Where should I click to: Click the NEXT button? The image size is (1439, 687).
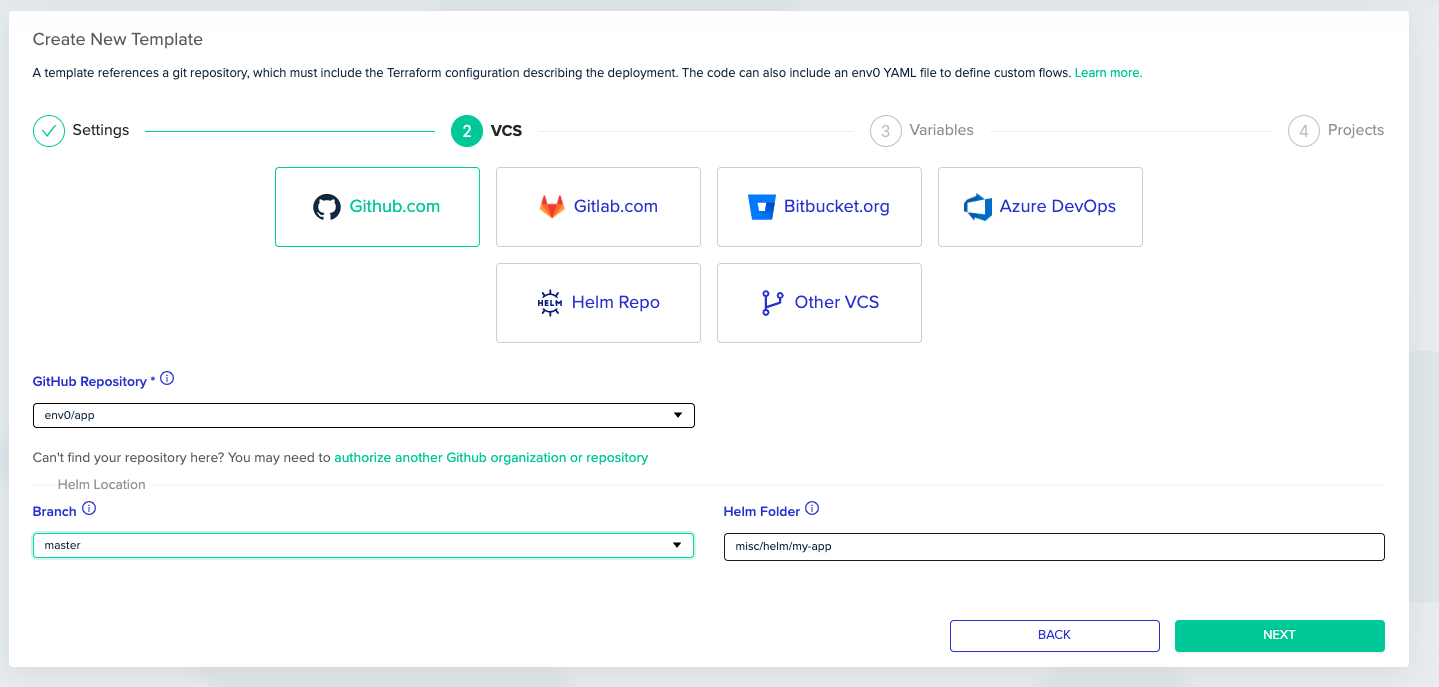click(x=1280, y=636)
